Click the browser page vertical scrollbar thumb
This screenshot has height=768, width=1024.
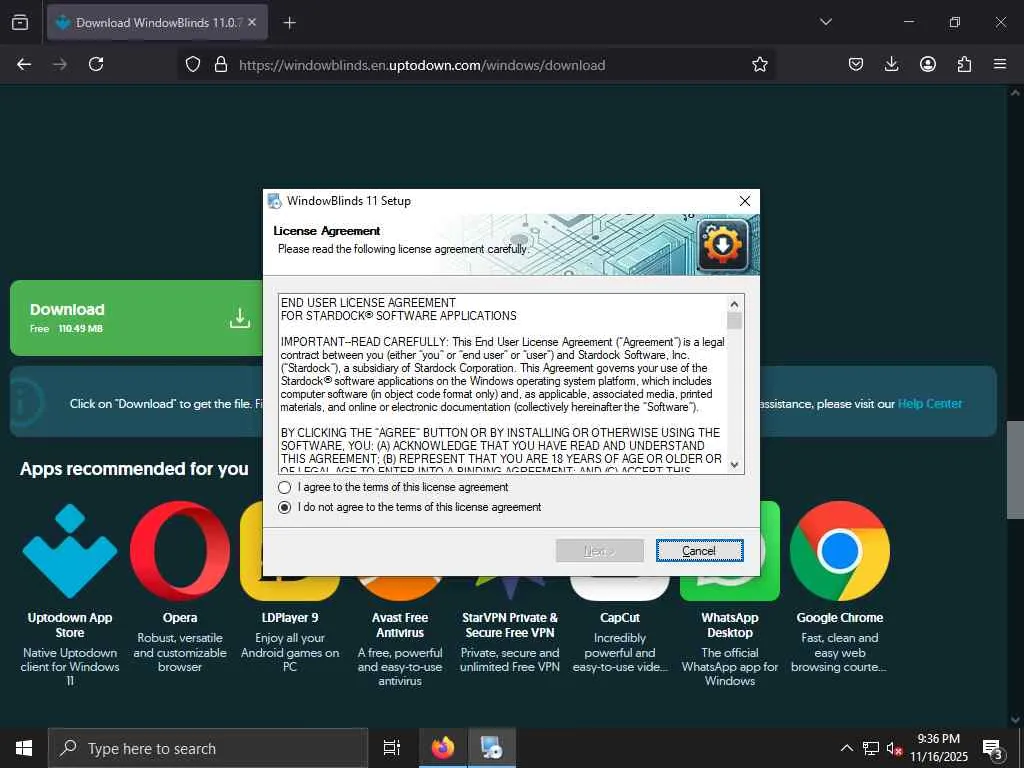point(1015,470)
